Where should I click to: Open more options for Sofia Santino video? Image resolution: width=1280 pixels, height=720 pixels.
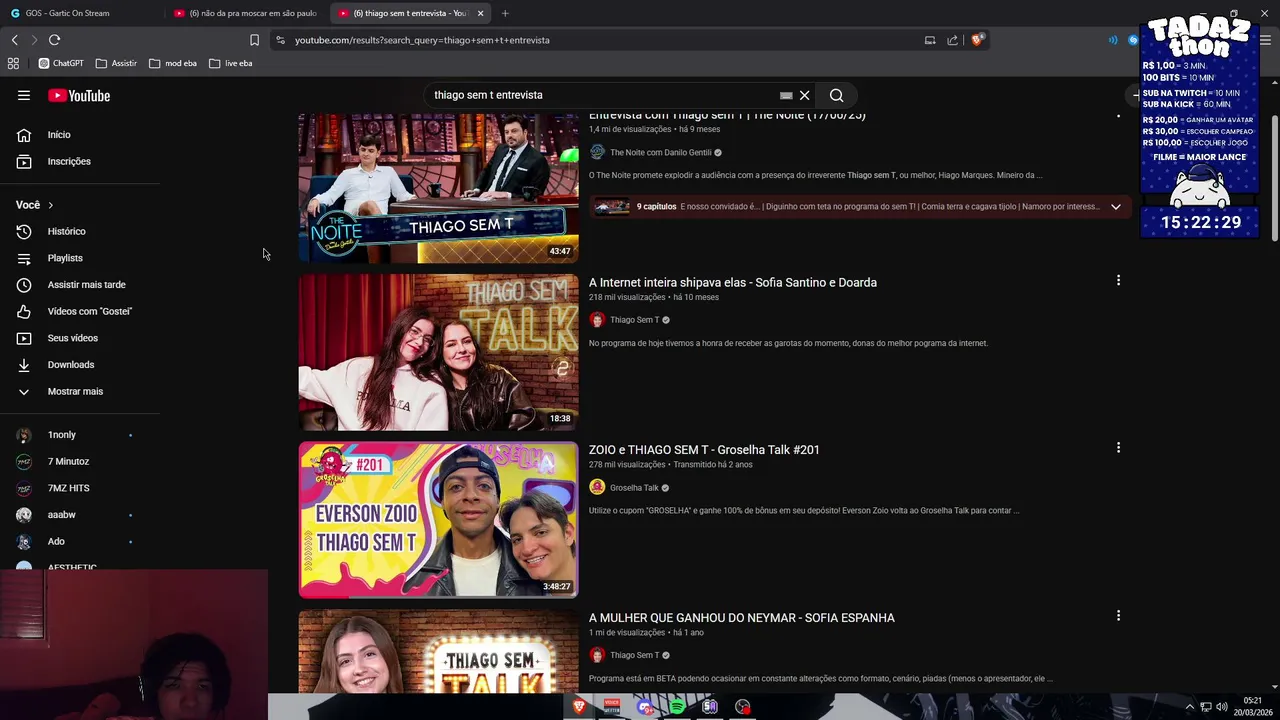tap(1118, 281)
